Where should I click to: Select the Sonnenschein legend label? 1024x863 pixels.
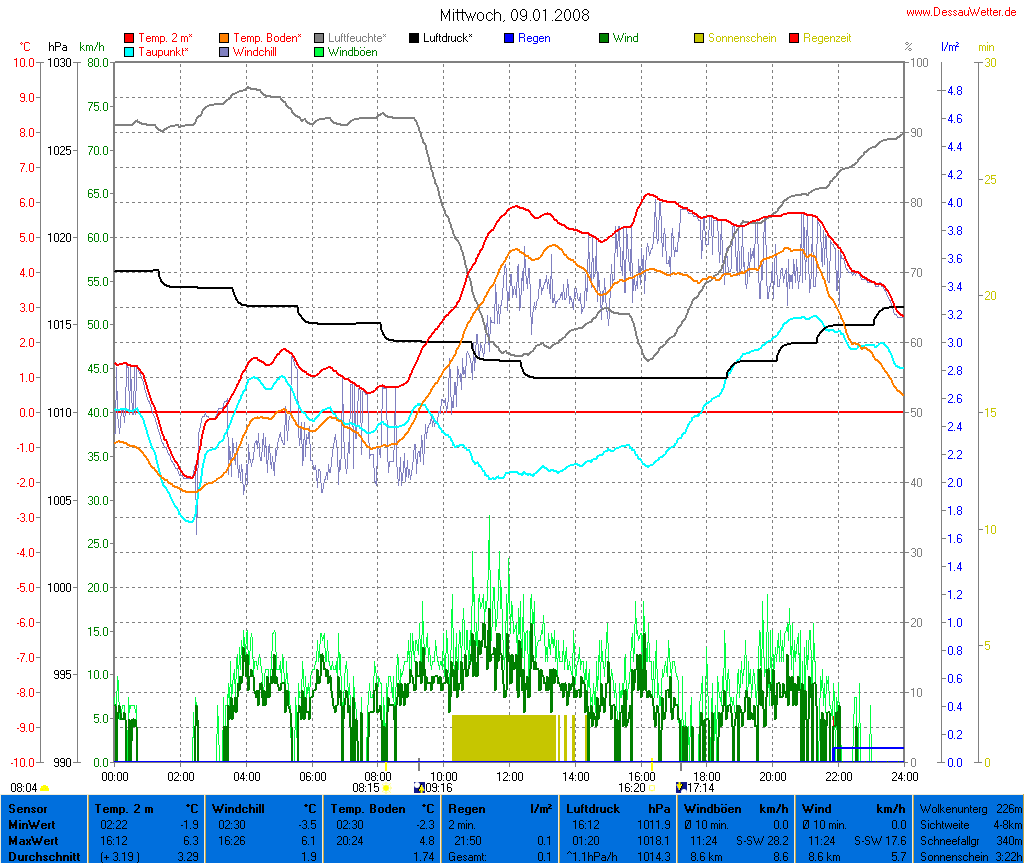click(741, 38)
